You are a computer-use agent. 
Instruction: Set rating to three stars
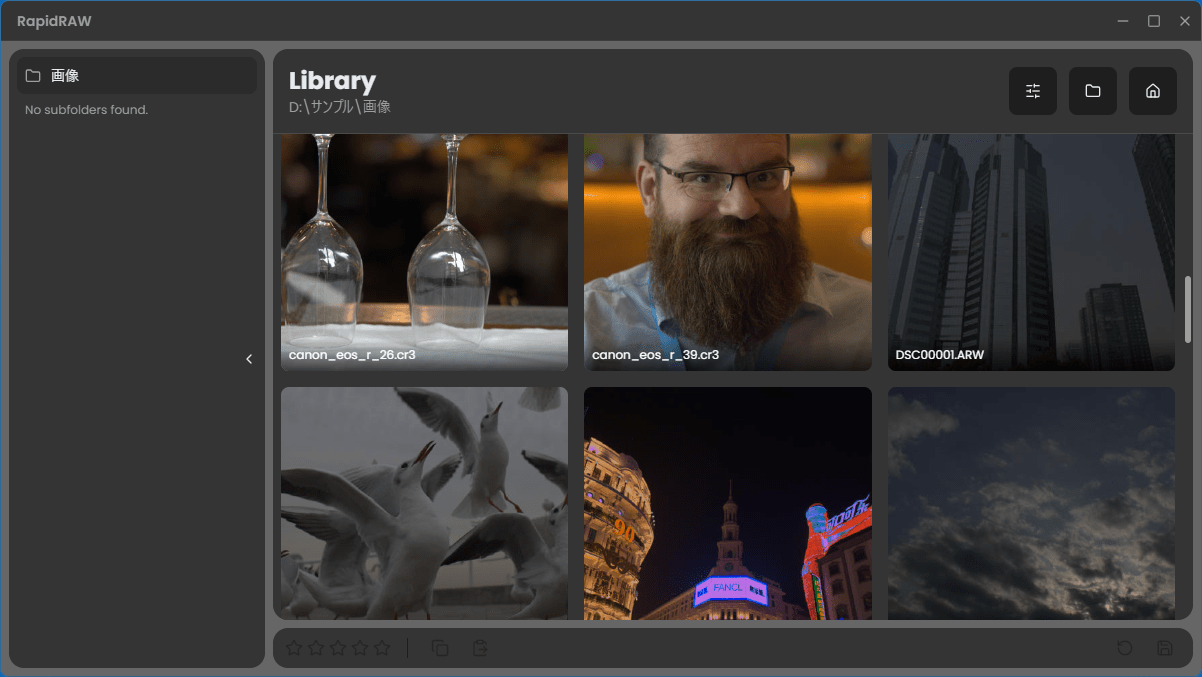coord(338,648)
